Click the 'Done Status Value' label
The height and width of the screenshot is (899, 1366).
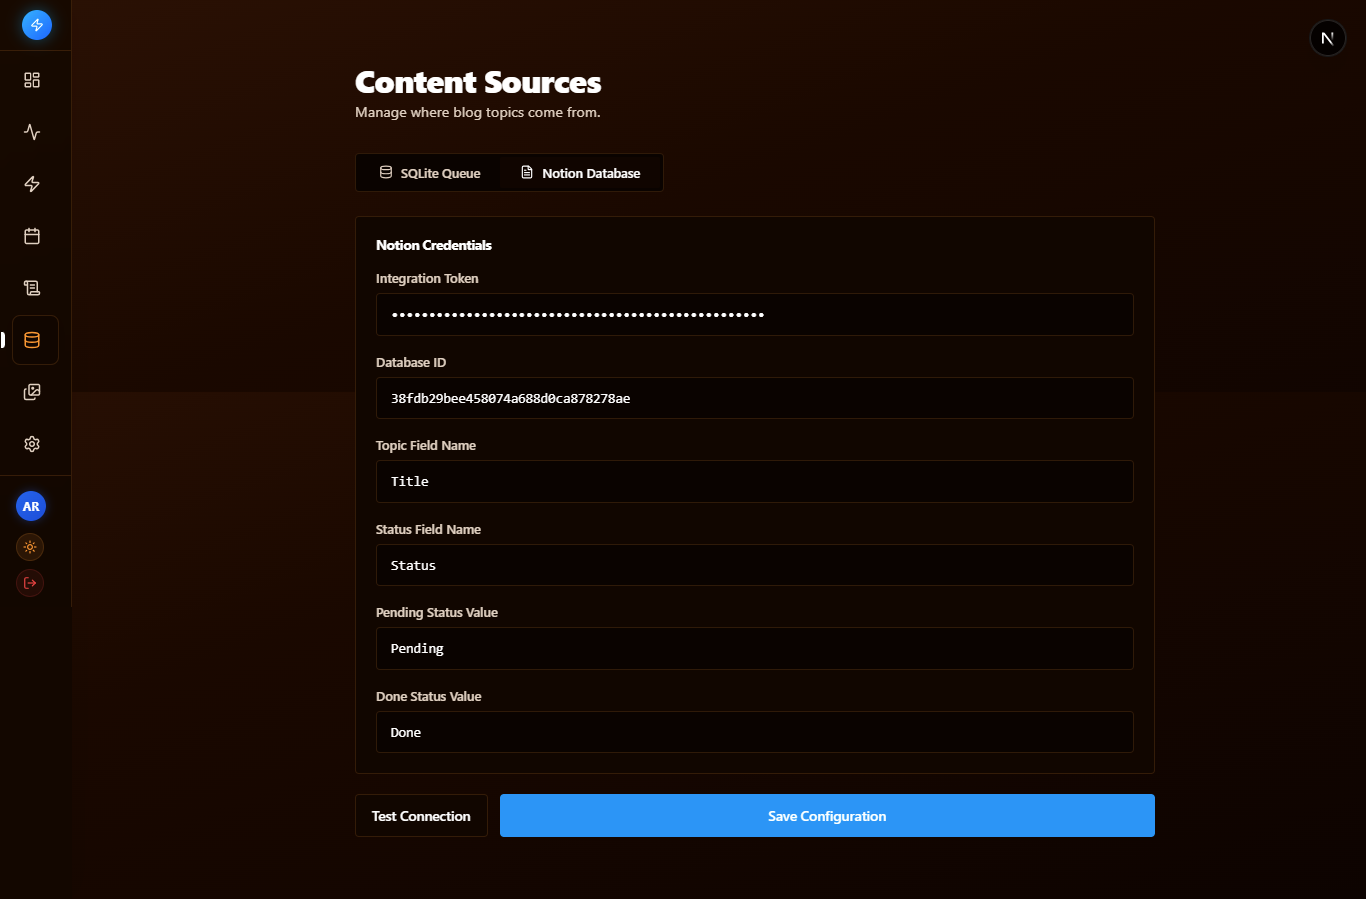click(429, 696)
